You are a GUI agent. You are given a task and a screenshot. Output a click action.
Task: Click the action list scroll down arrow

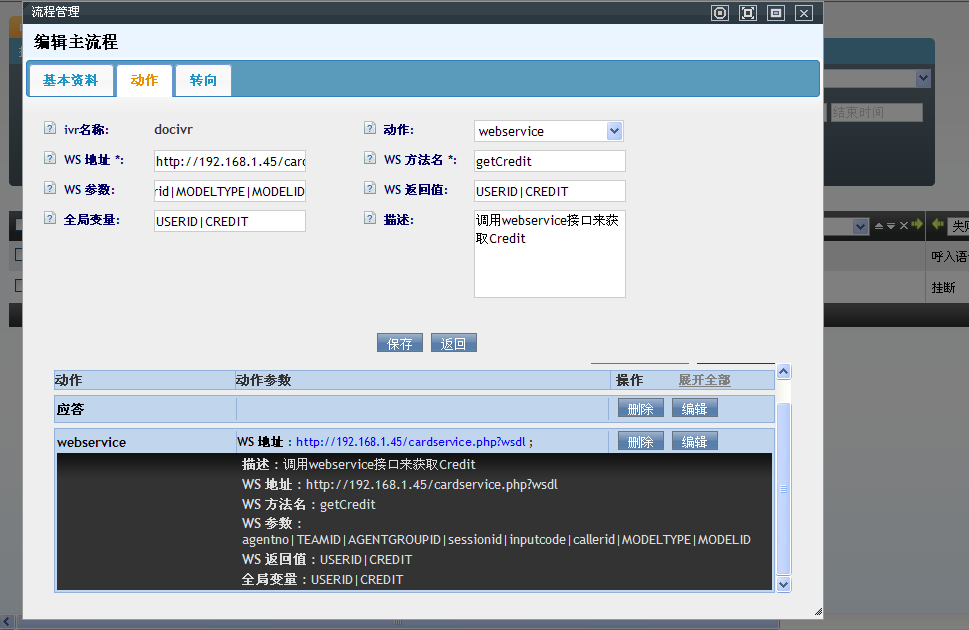[x=784, y=584]
